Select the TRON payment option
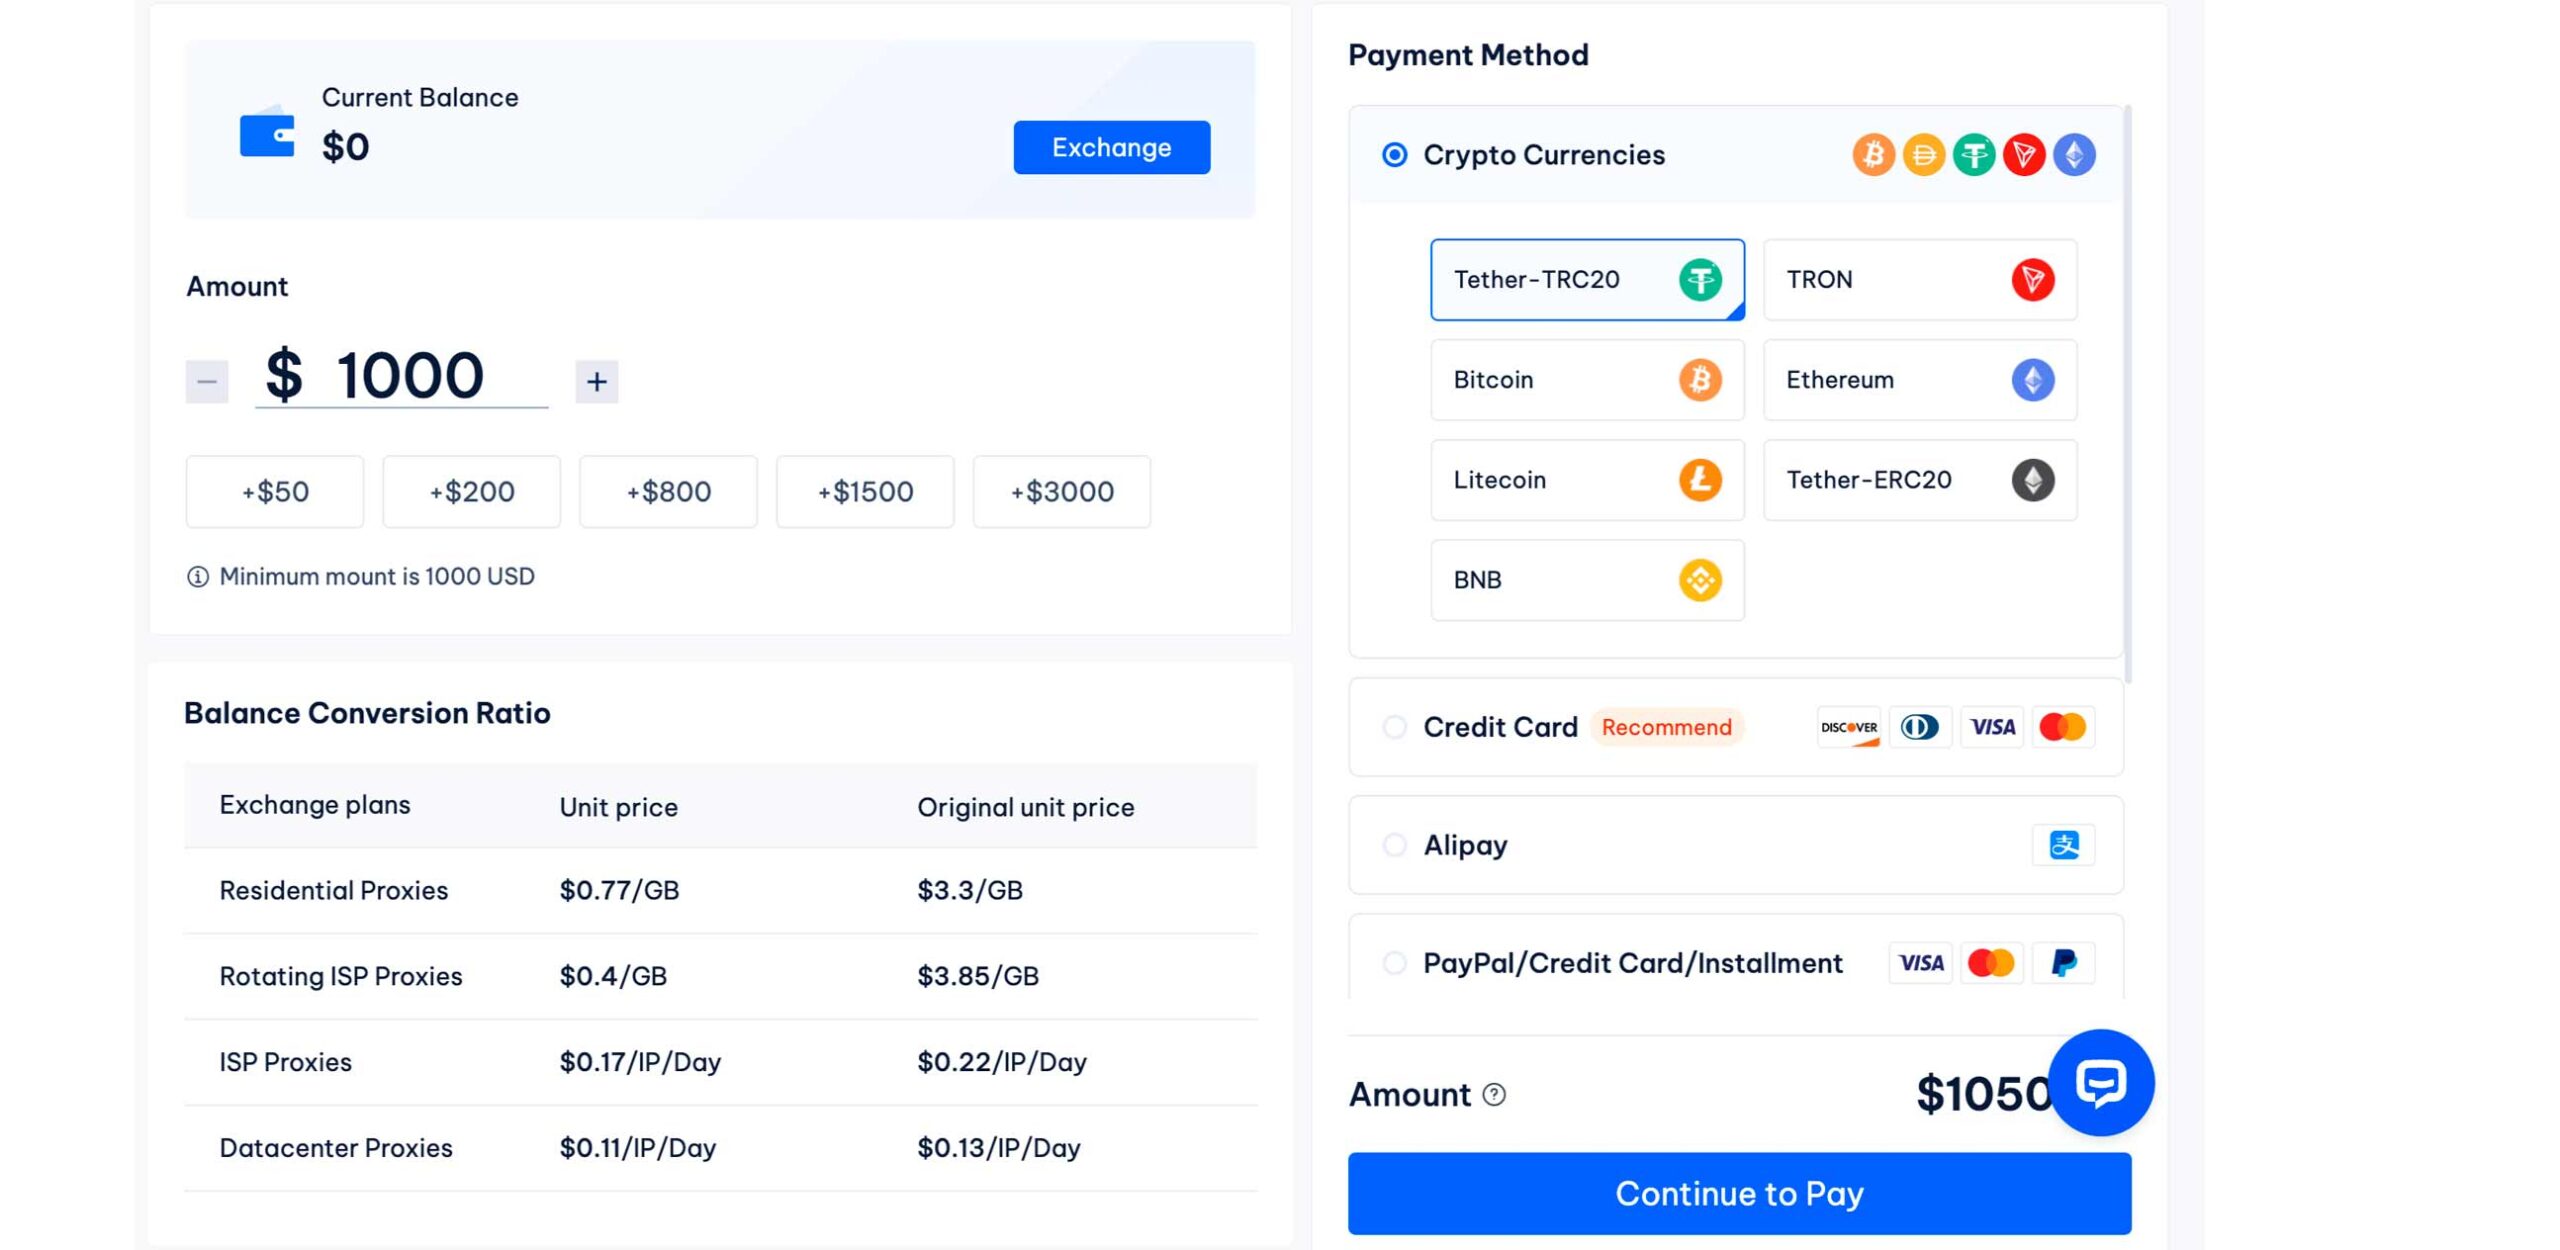The width and height of the screenshot is (2560, 1250). (x=1919, y=280)
